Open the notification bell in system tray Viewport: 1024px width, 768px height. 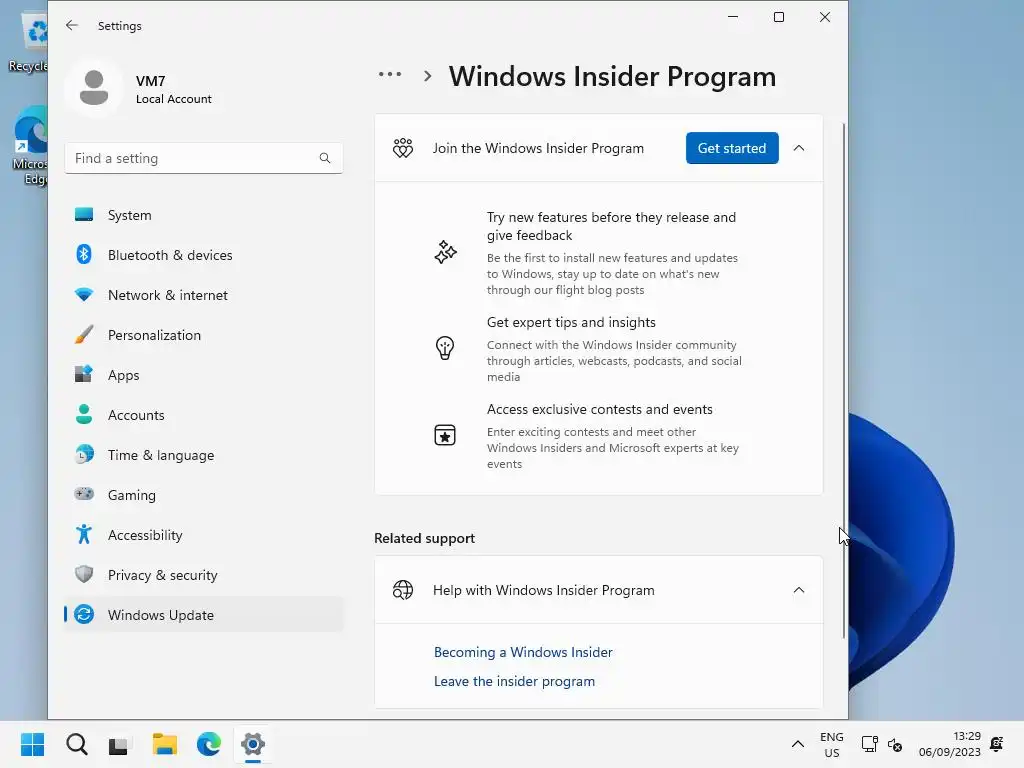(997, 744)
